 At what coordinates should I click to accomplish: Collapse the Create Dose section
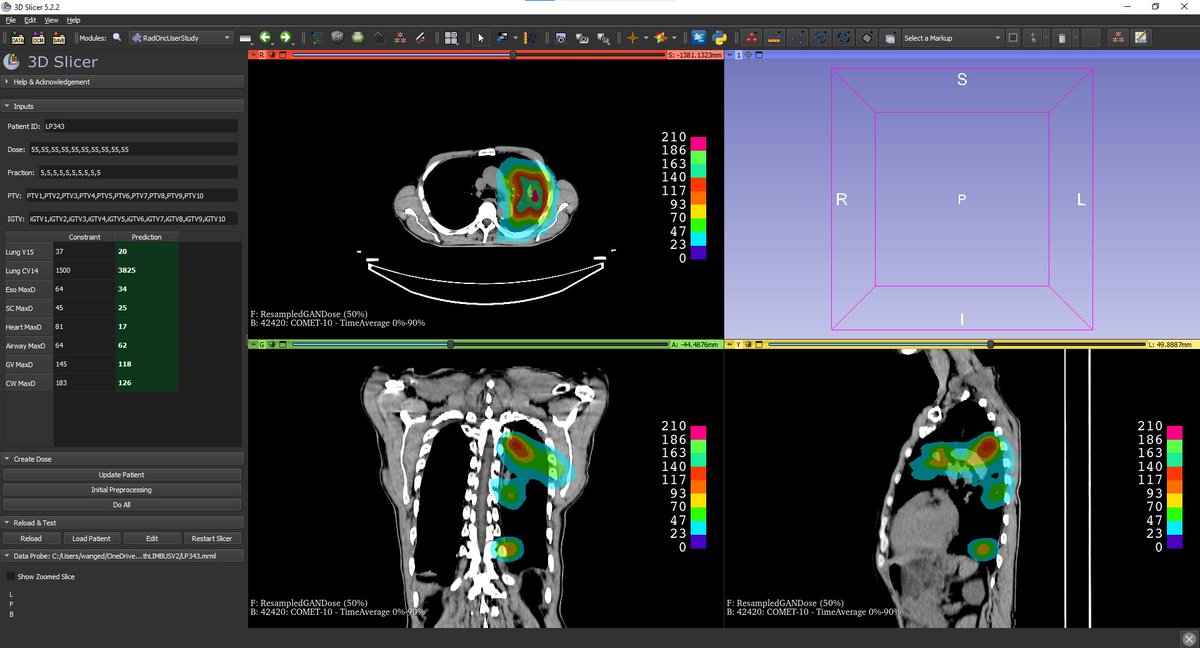(124, 459)
